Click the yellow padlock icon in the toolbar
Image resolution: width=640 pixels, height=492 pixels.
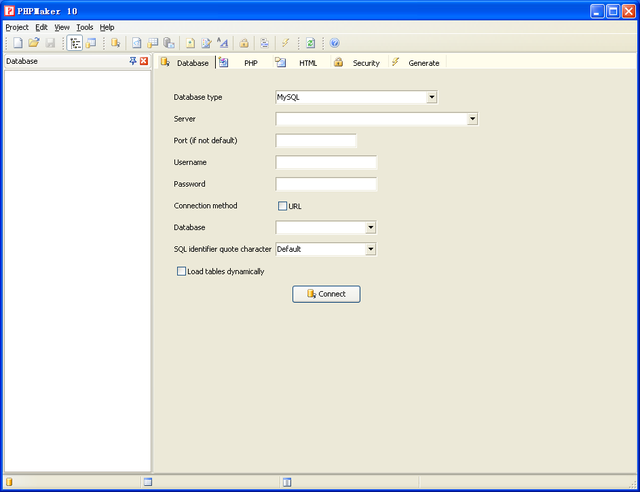243,43
